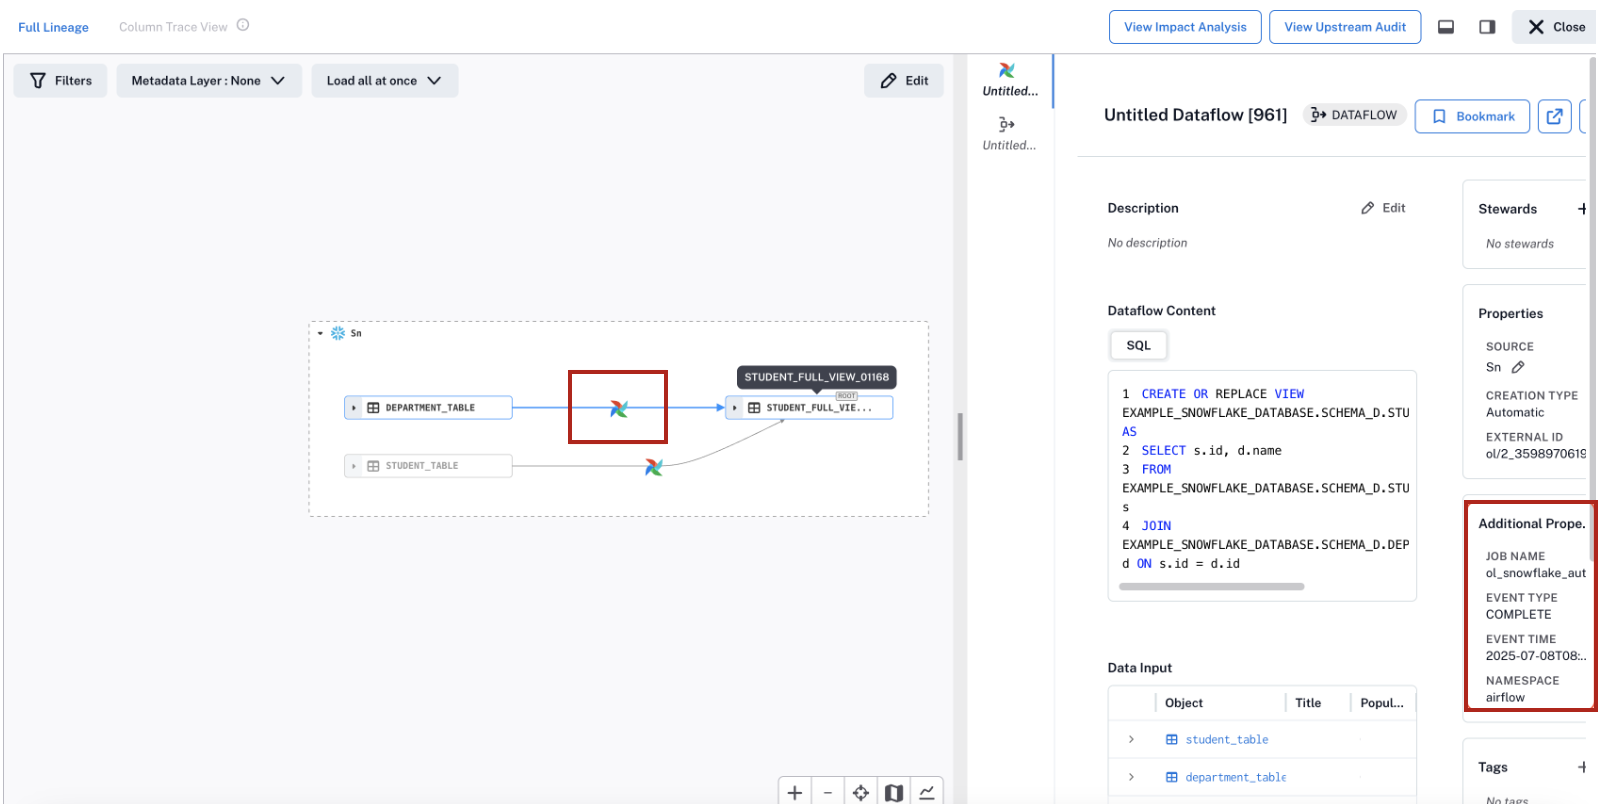This screenshot has height=804, width=1598.
Task: Open dataflow in new tab icon
Action: [1554, 116]
